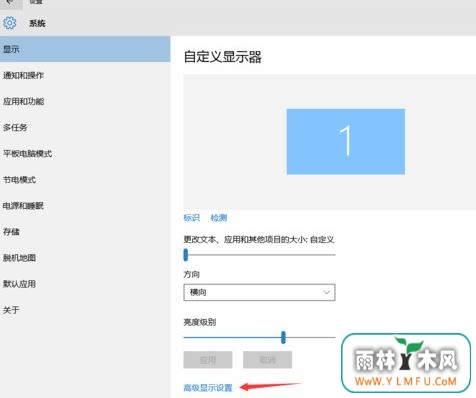Click the settings gear icon beside 系统
476x398 pixels.
tap(9, 23)
